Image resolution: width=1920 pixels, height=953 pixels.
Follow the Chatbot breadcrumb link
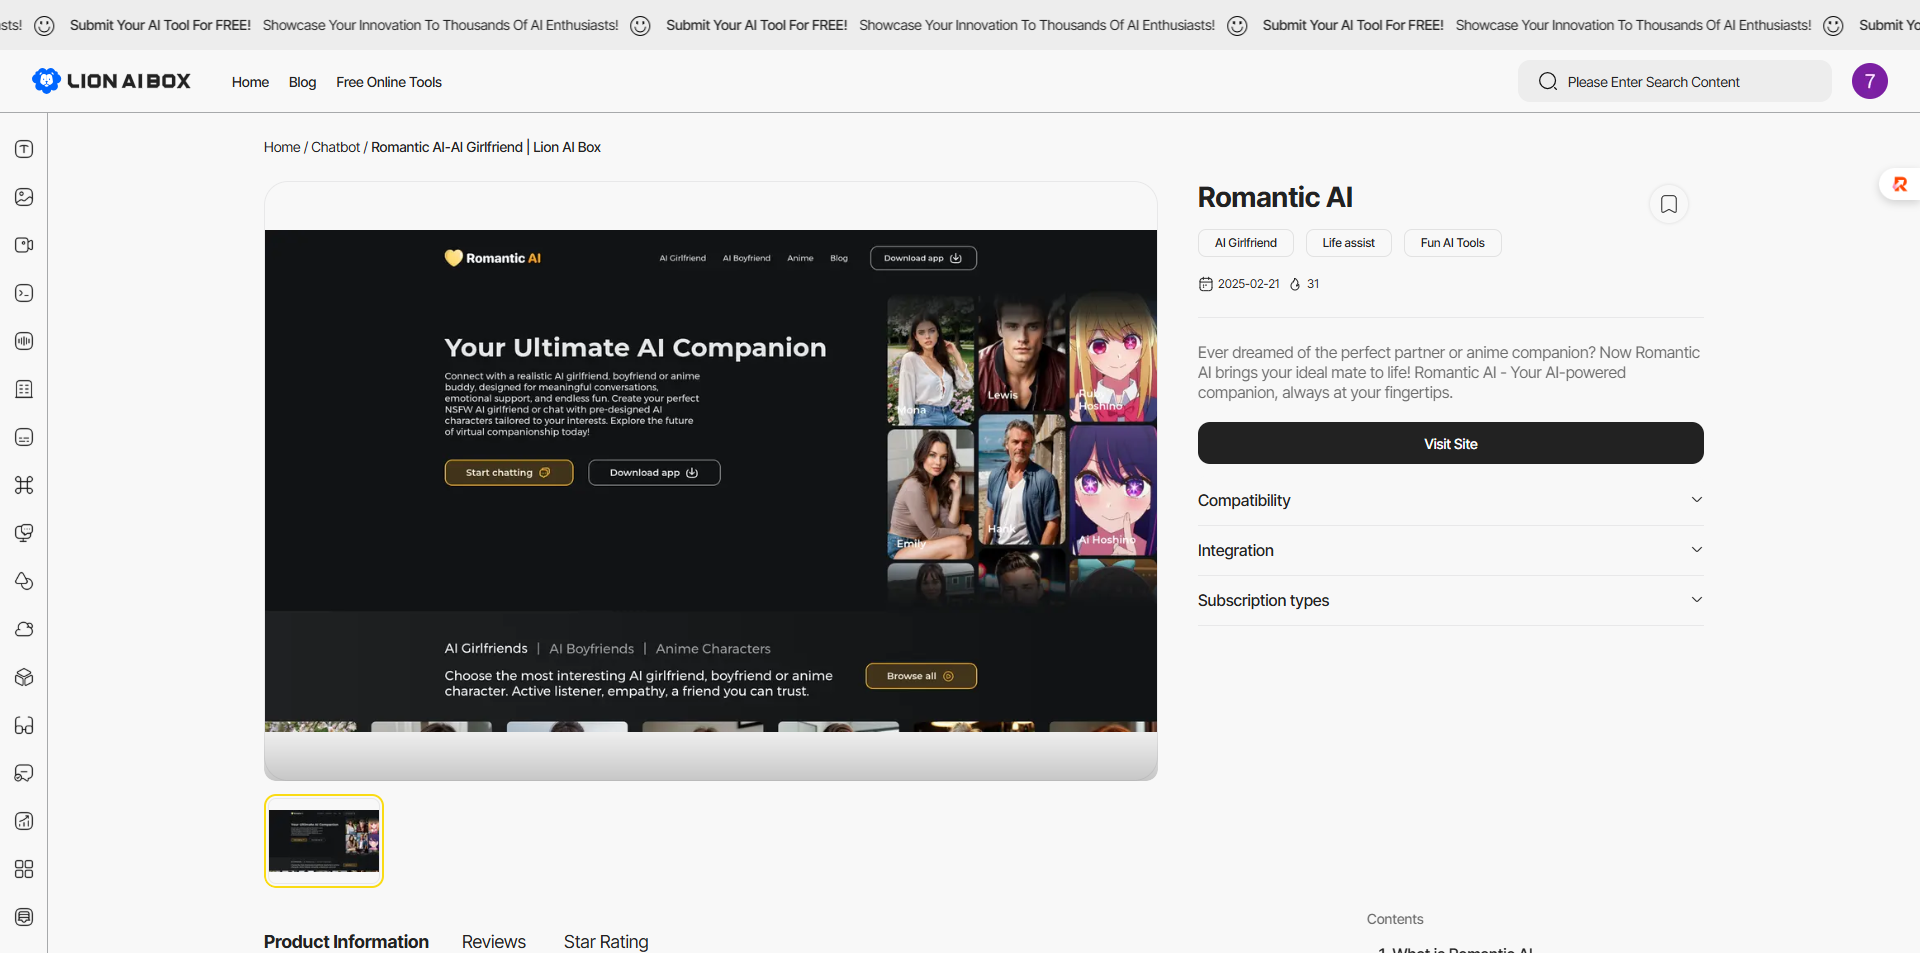pos(335,147)
